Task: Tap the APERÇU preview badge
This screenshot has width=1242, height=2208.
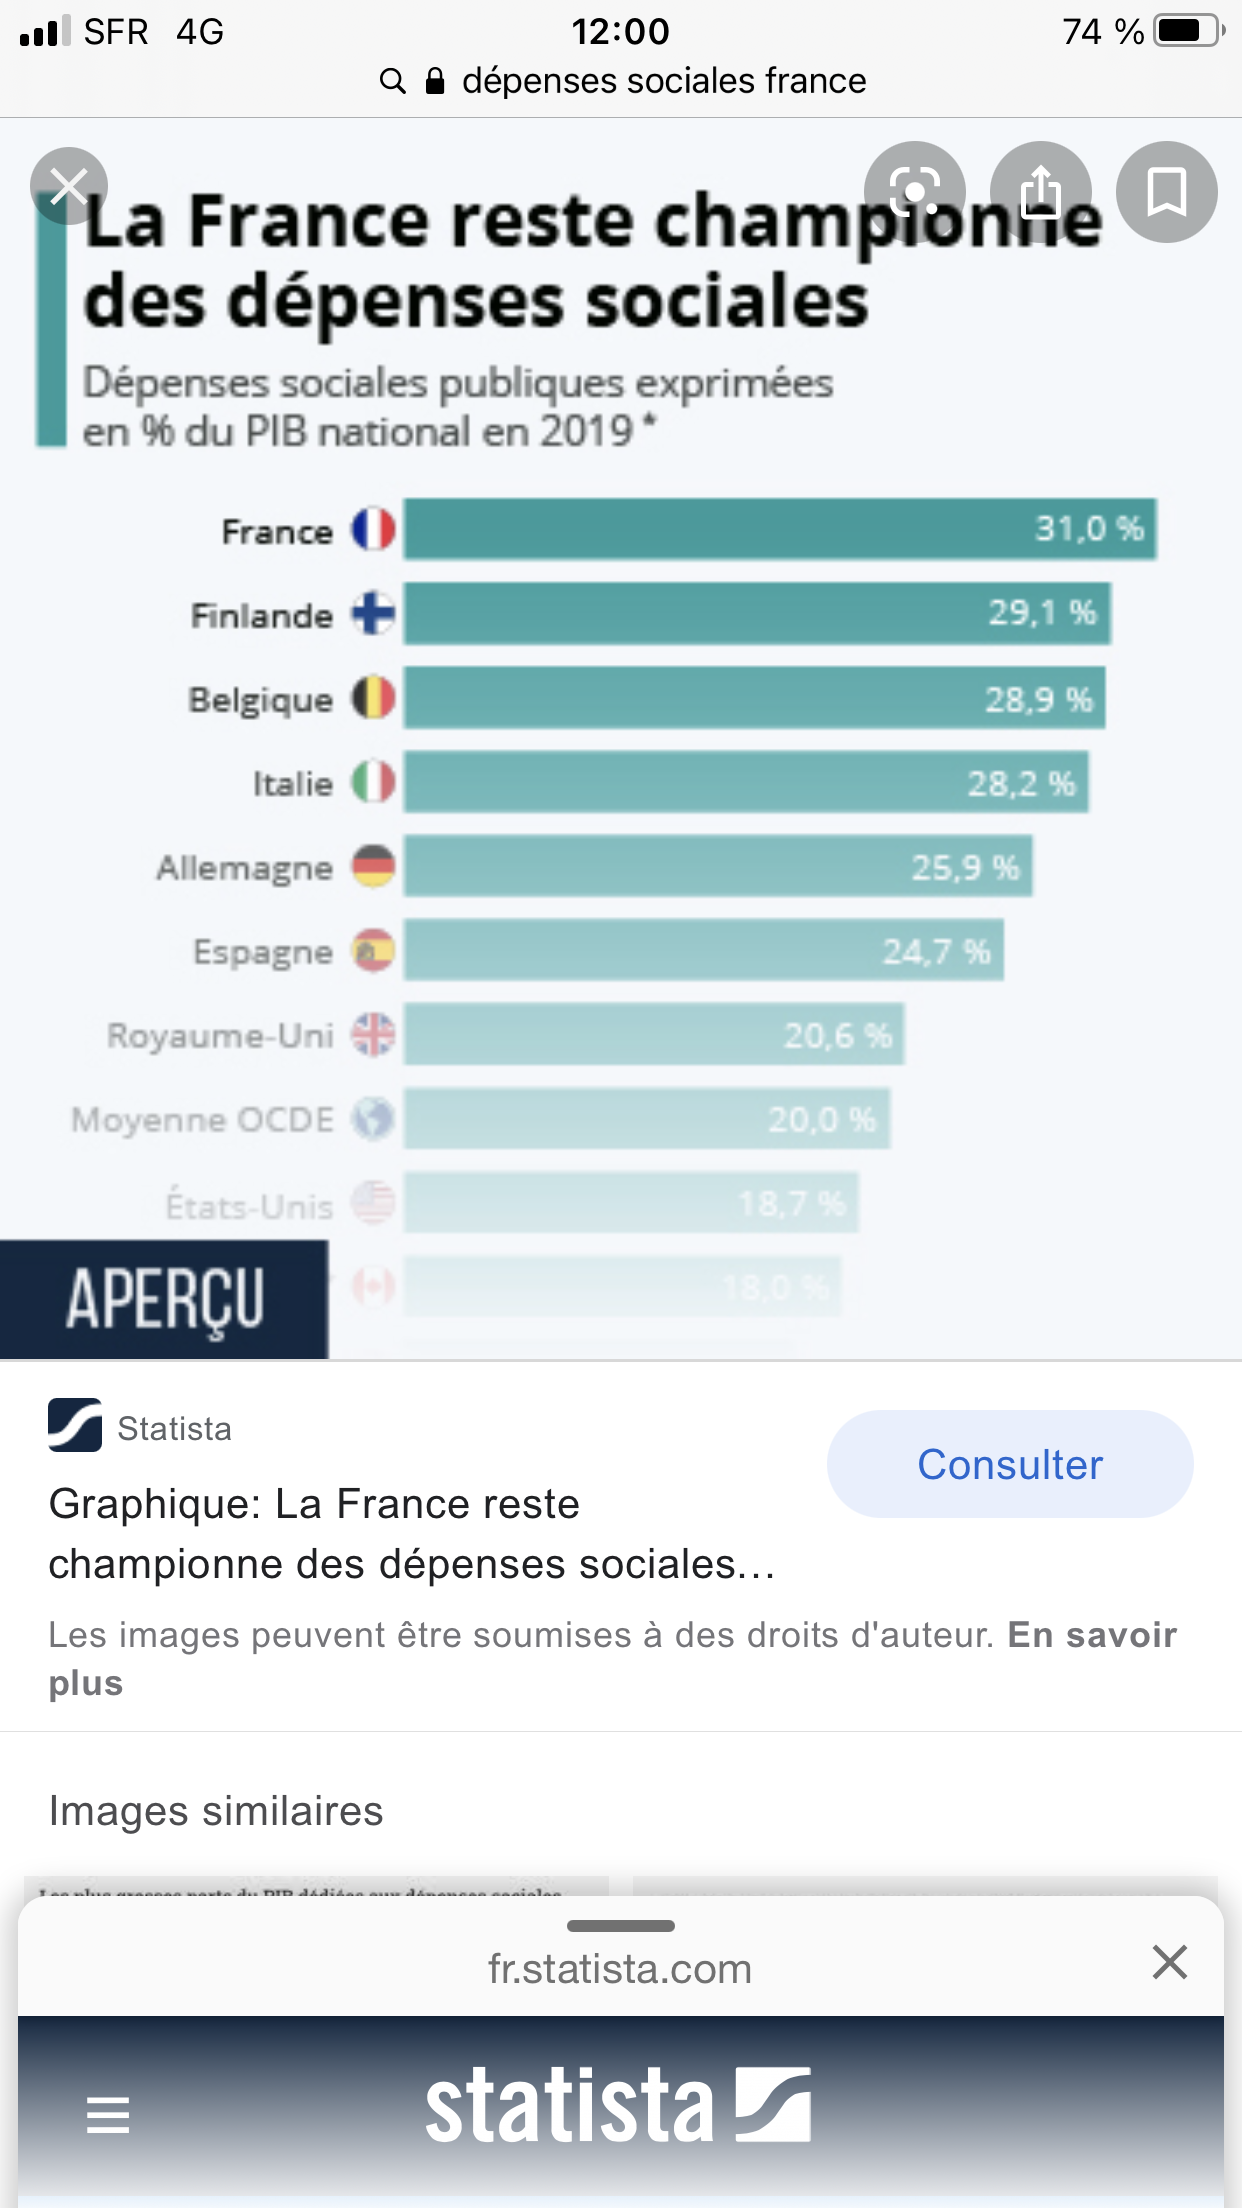Action: tap(164, 1299)
